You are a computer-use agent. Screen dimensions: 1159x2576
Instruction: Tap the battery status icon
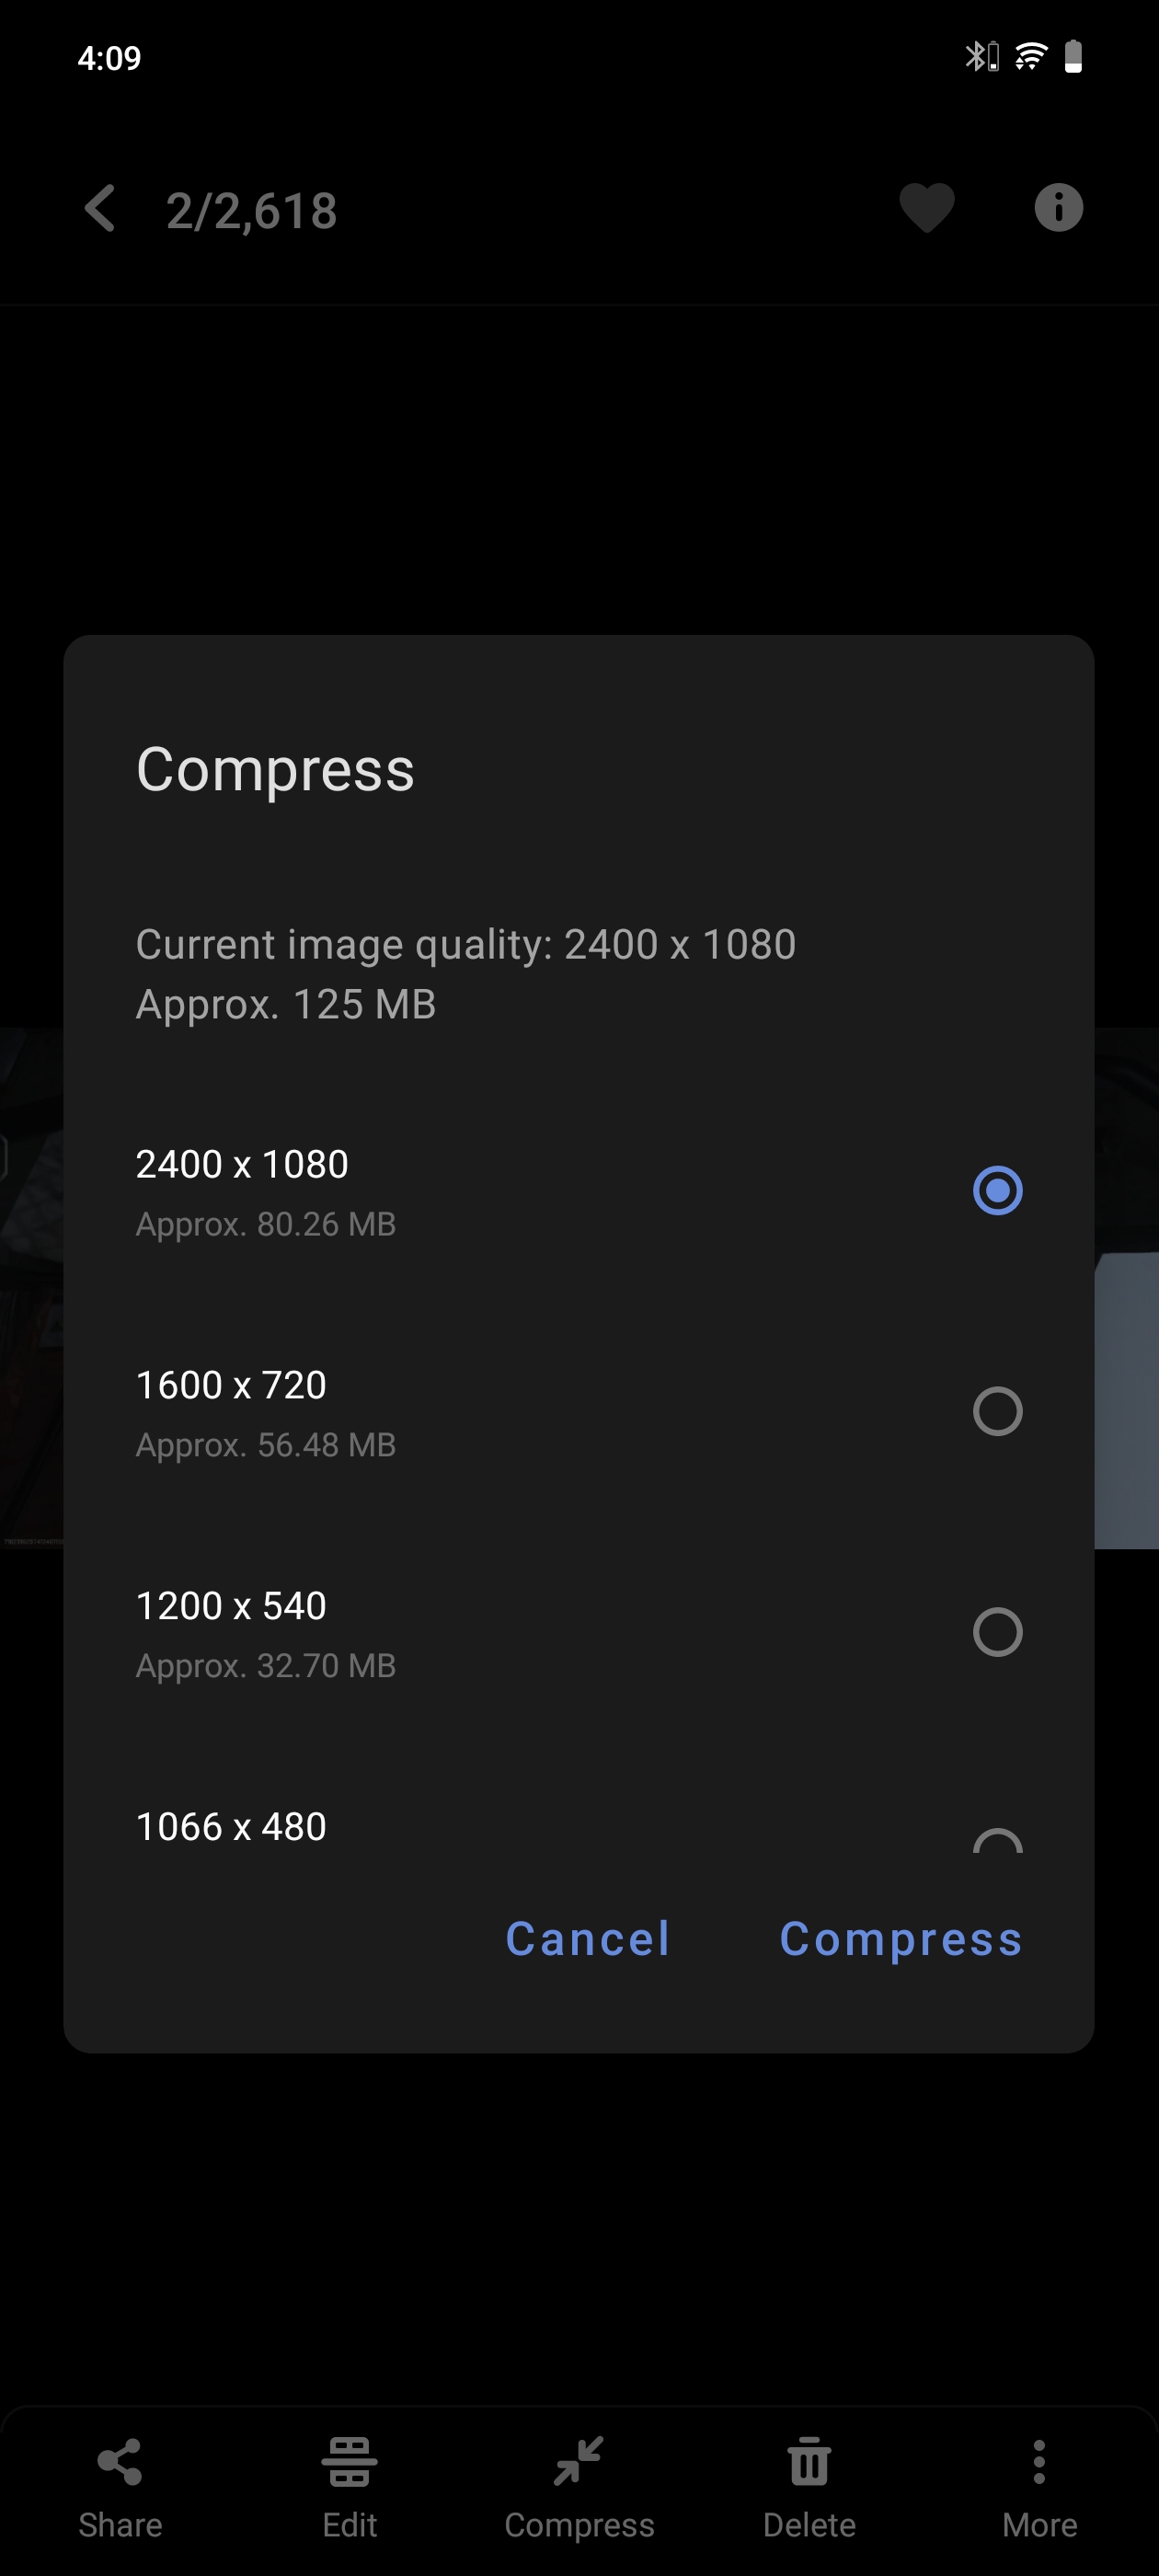[1073, 57]
